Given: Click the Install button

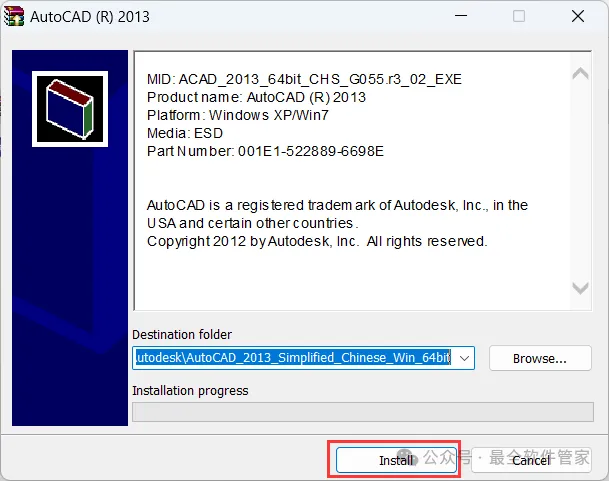Looking at the screenshot, I should pos(396,460).
